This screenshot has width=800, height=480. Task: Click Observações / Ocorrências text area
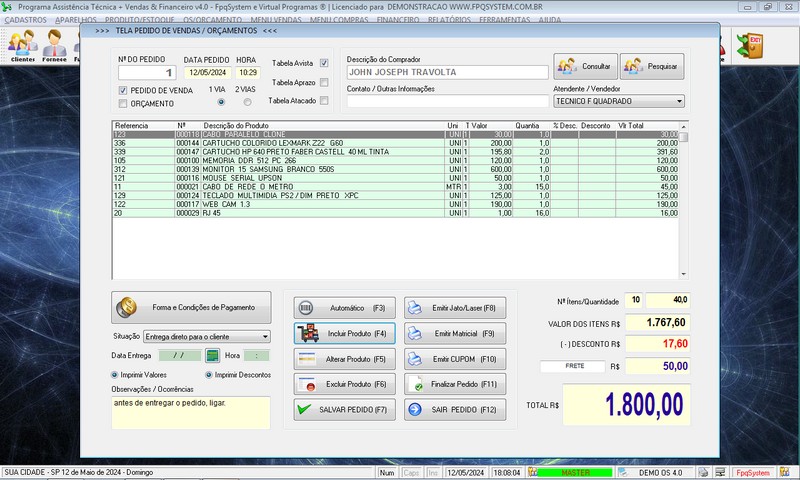click(x=191, y=412)
